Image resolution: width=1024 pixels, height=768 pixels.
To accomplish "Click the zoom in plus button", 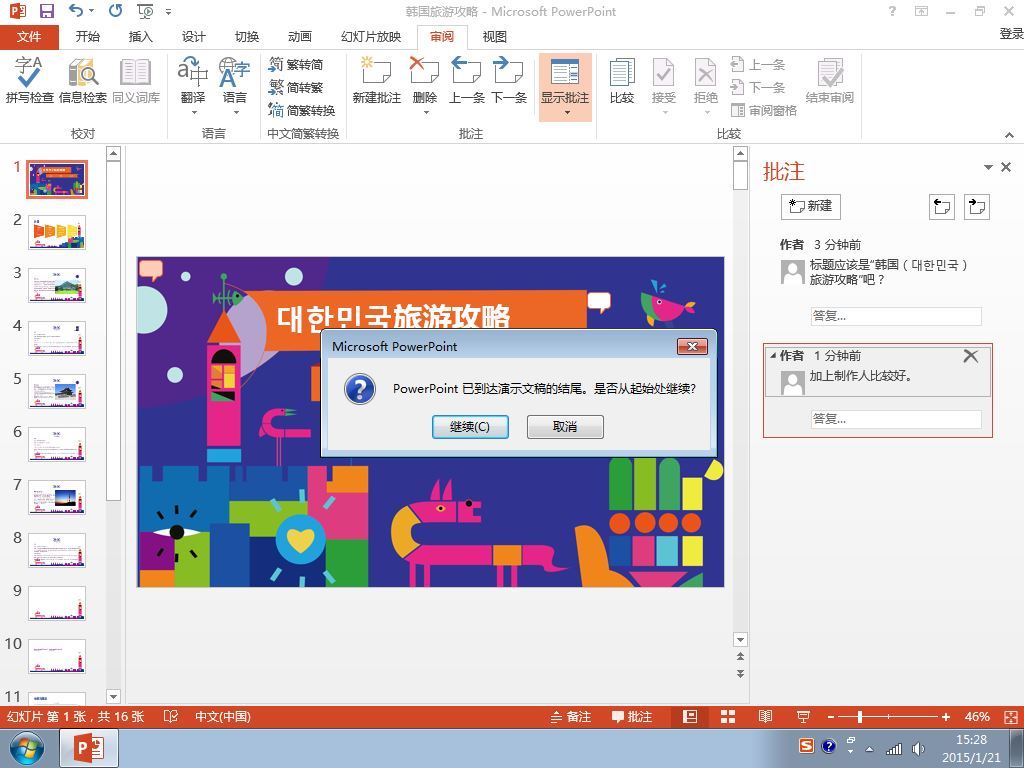I will pos(946,717).
